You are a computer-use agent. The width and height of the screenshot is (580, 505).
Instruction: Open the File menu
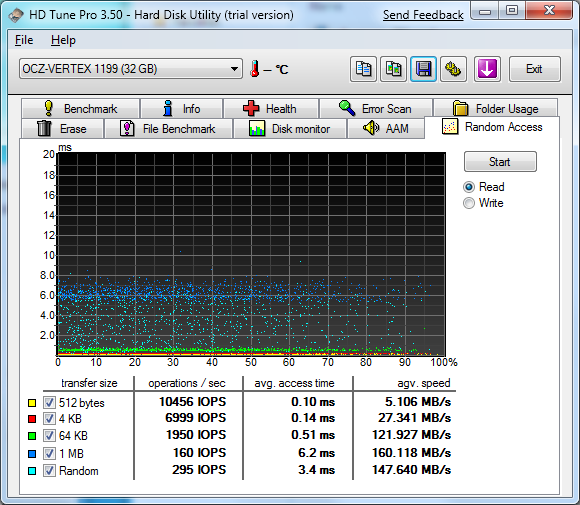[x=24, y=40]
